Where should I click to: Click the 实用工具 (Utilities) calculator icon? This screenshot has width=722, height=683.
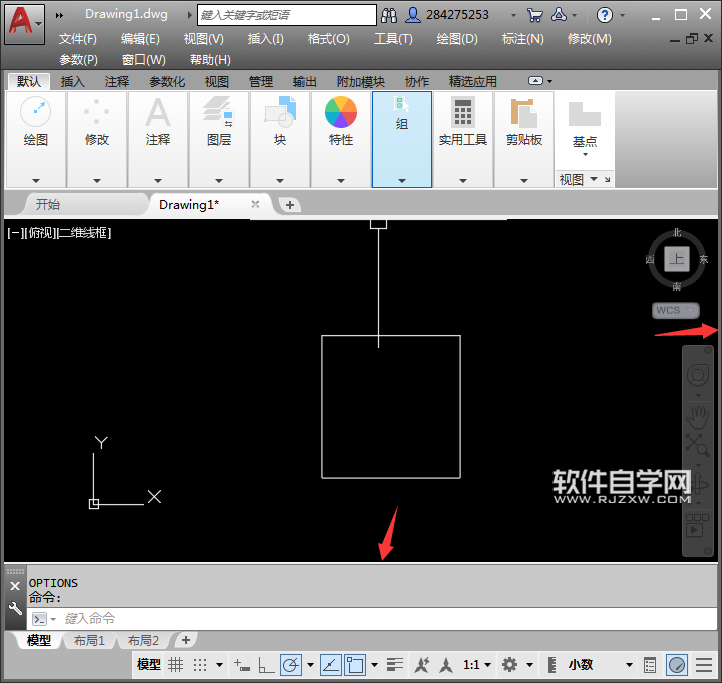[x=462, y=112]
